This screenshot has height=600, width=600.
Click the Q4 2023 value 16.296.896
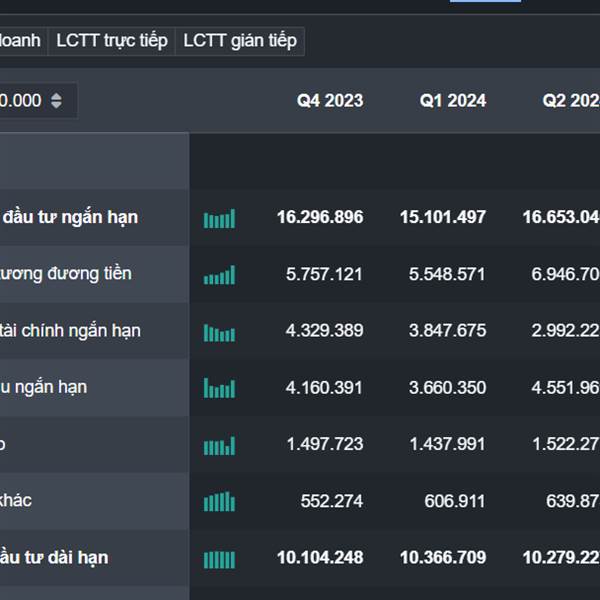(x=320, y=217)
